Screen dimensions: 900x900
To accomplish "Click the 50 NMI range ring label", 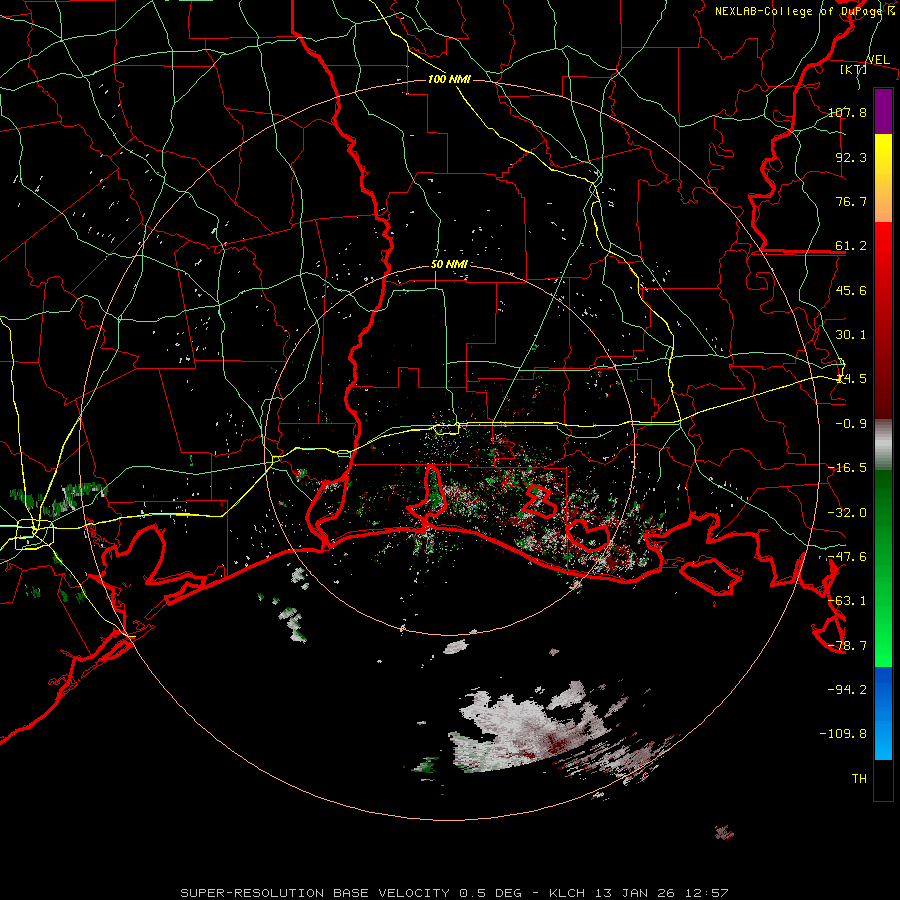I will (449, 264).
